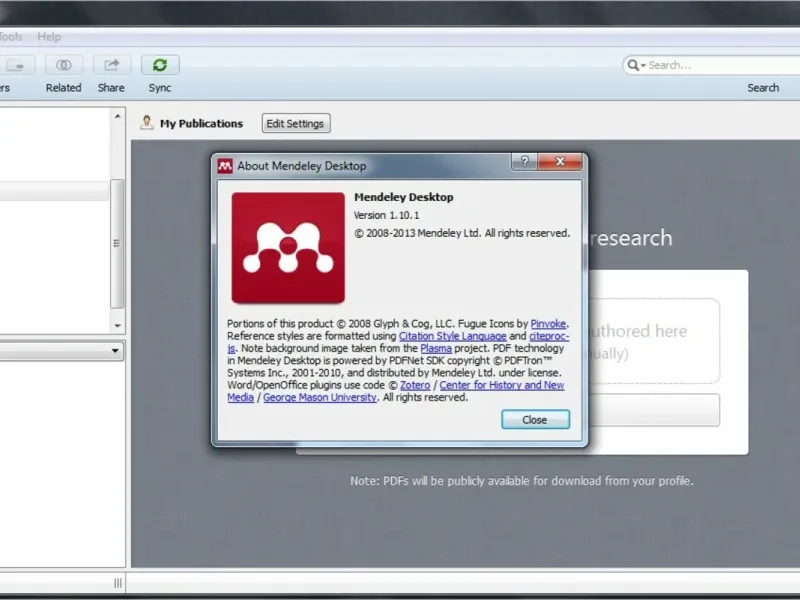The height and width of the screenshot is (600, 800).
Task: Click the 'Version 1.10.1' text
Action: 386,215
